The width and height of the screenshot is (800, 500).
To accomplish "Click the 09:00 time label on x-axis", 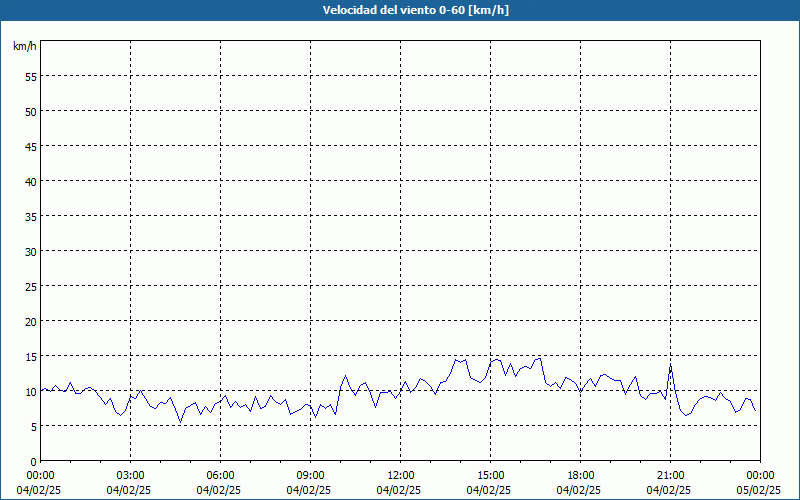I will tap(310, 476).
